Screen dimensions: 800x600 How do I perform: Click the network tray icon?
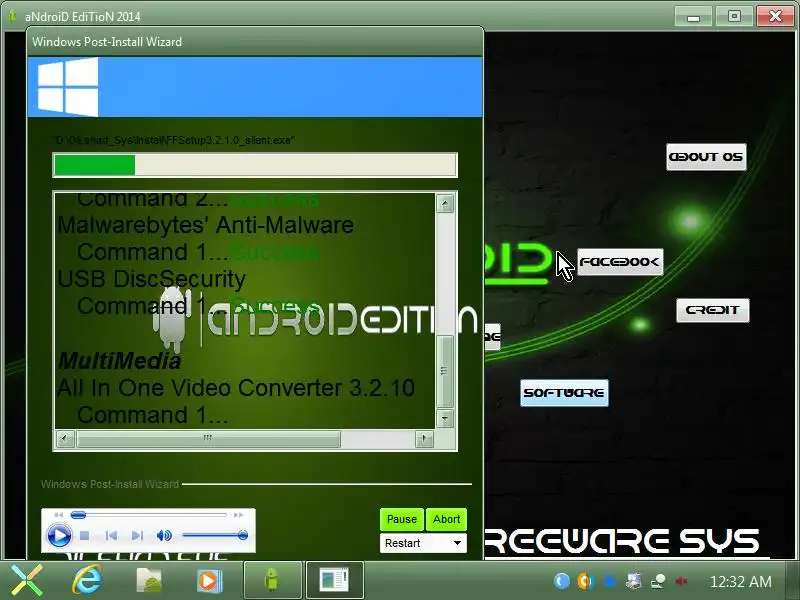coord(658,581)
